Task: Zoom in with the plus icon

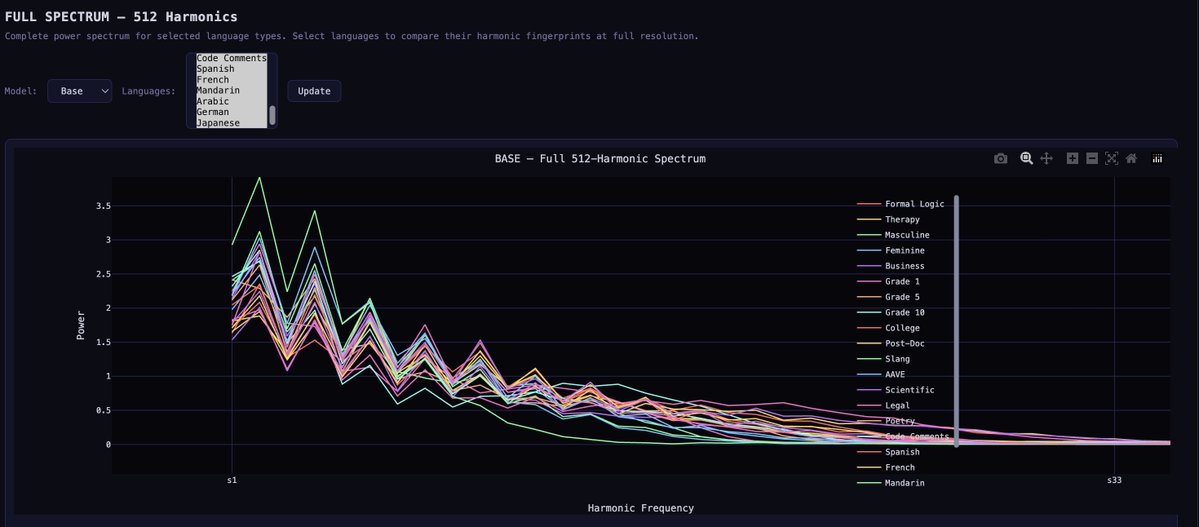Action: [1072, 158]
